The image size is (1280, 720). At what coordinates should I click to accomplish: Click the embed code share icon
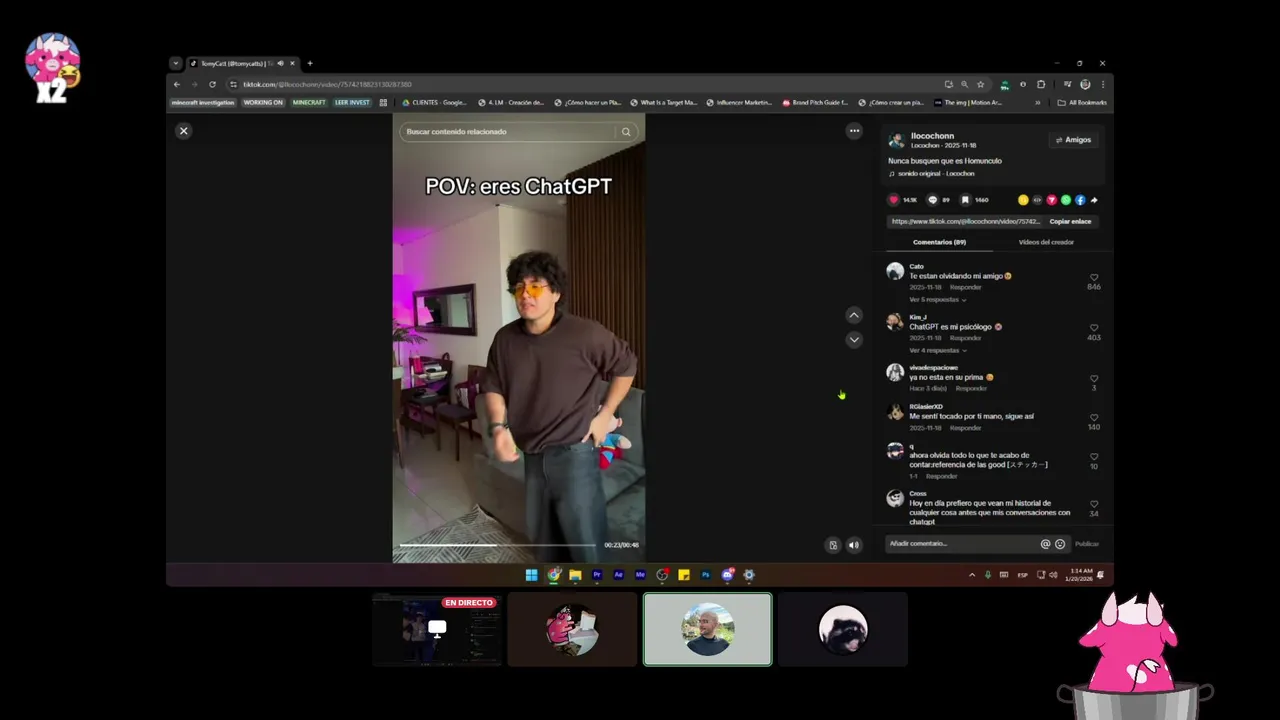(1037, 200)
